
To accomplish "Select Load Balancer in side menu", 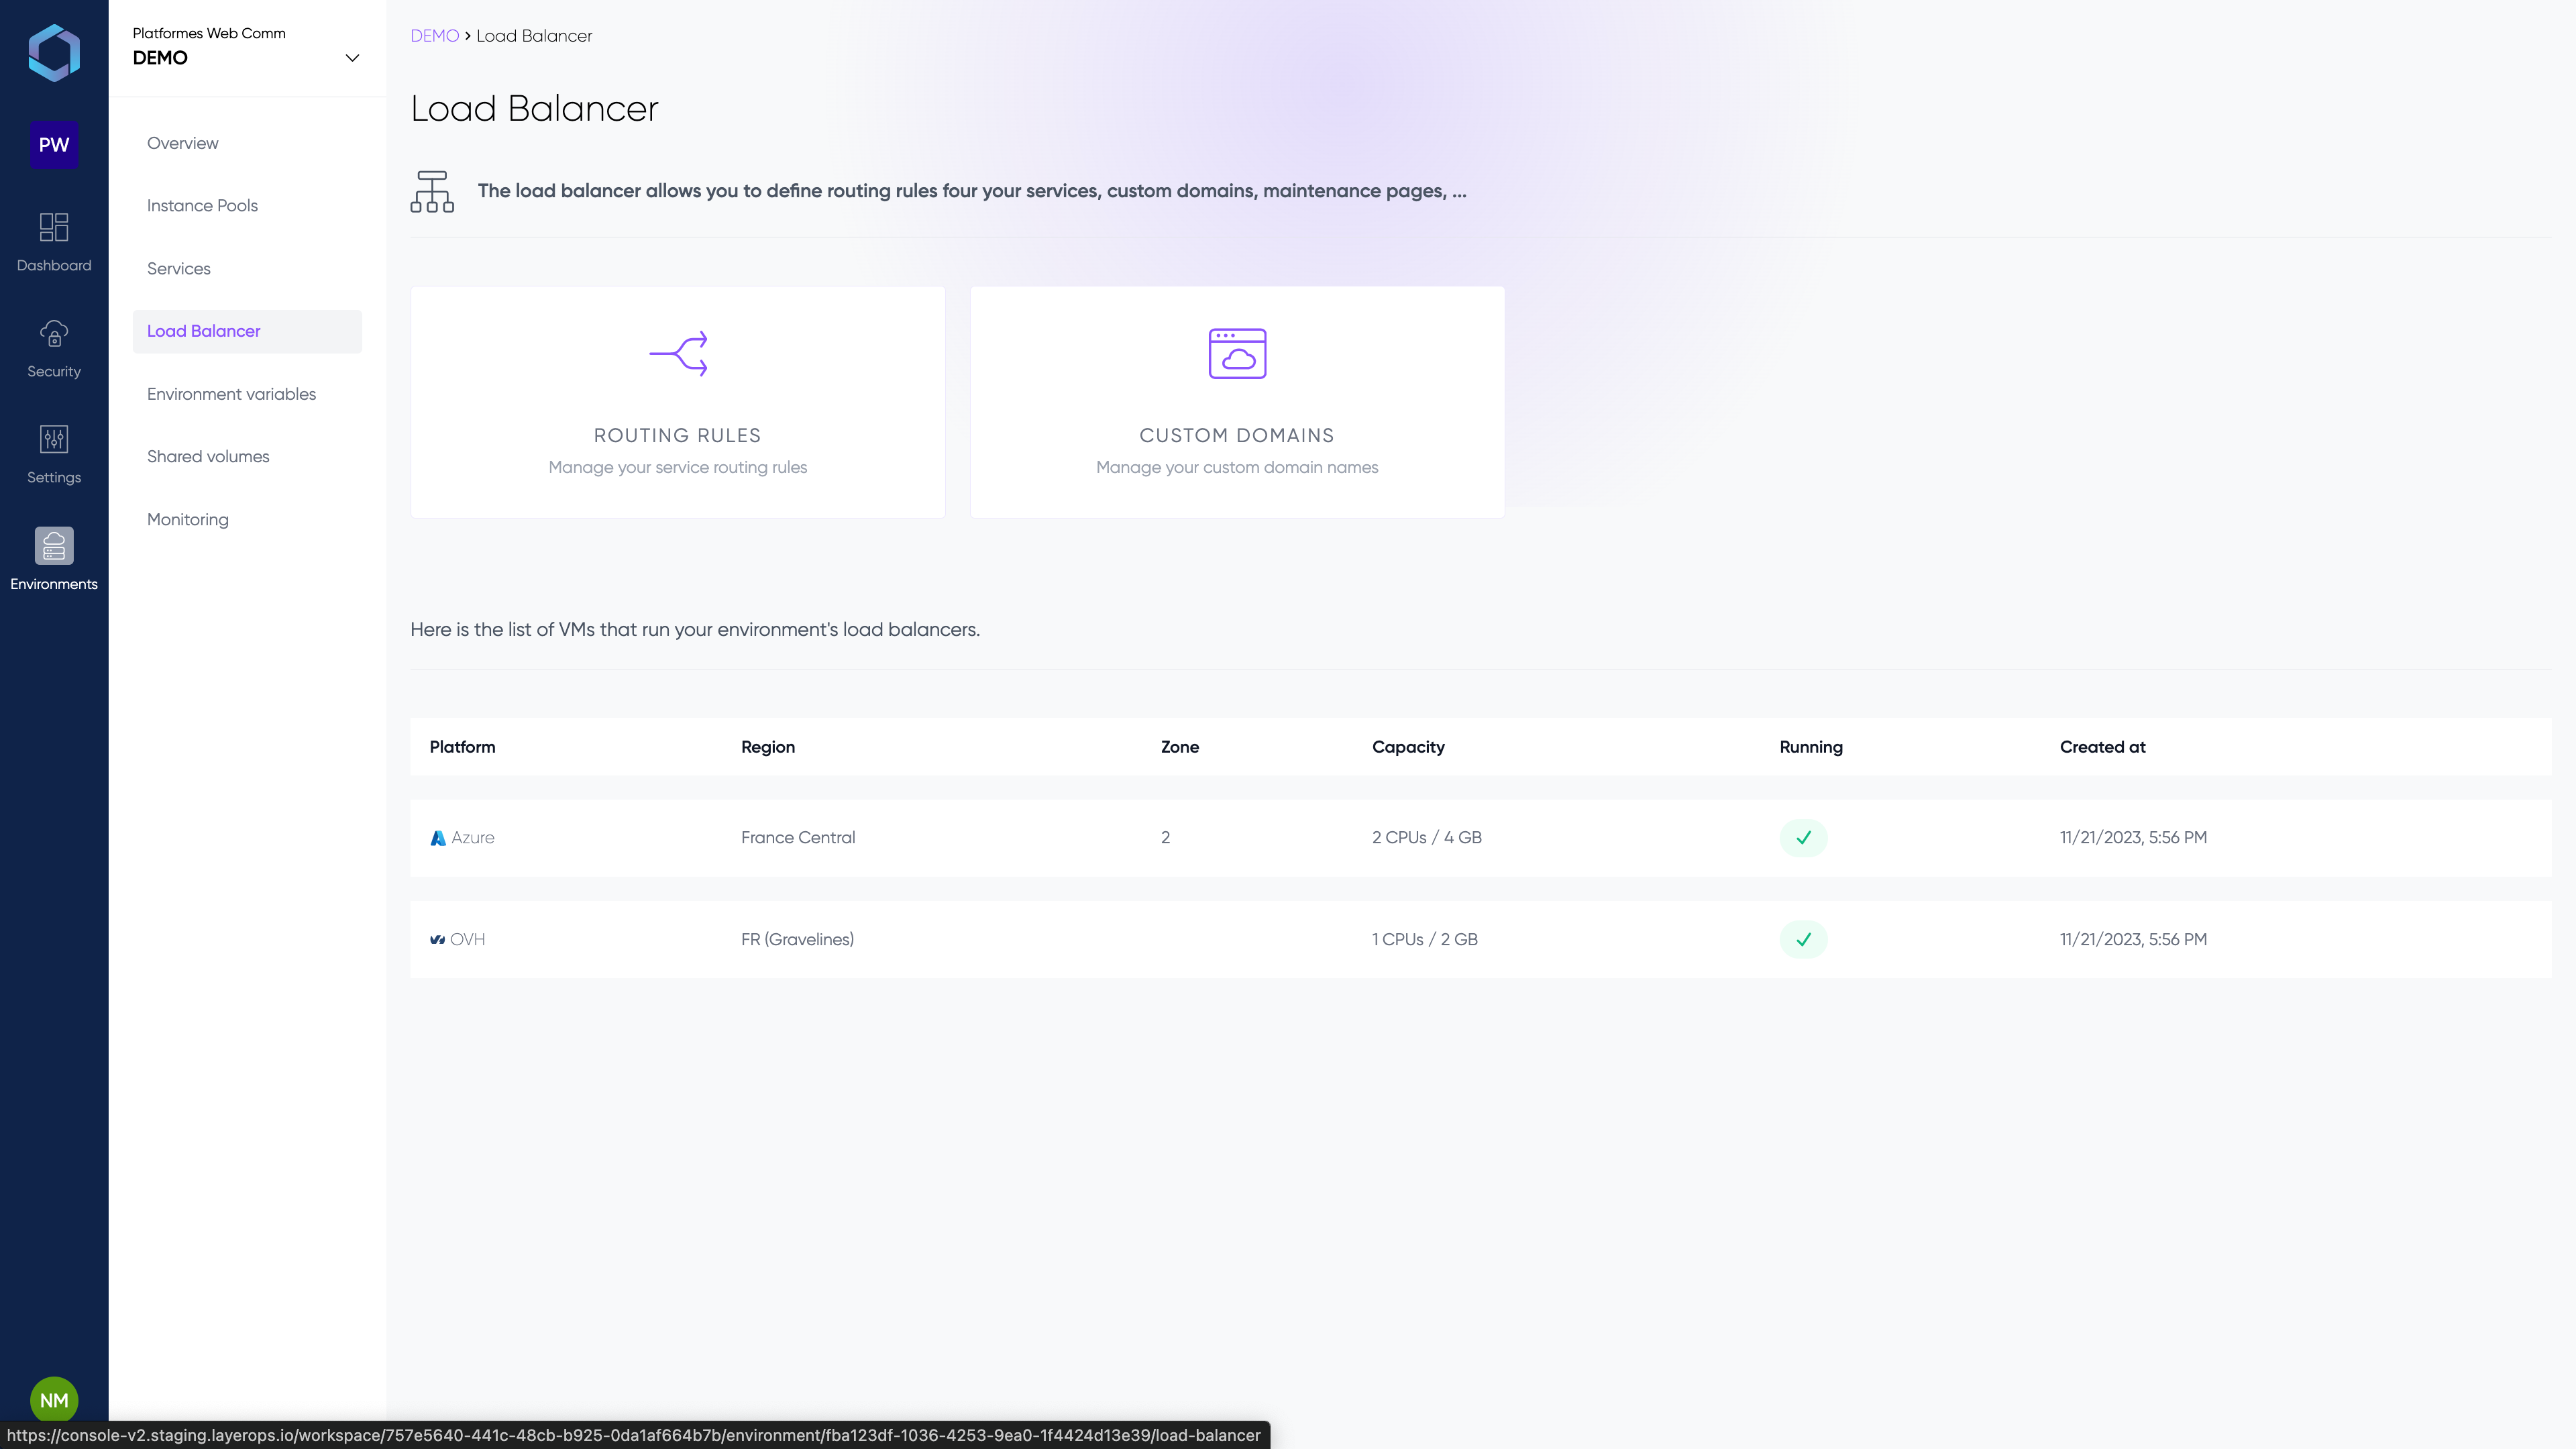I will (x=247, y=331).
